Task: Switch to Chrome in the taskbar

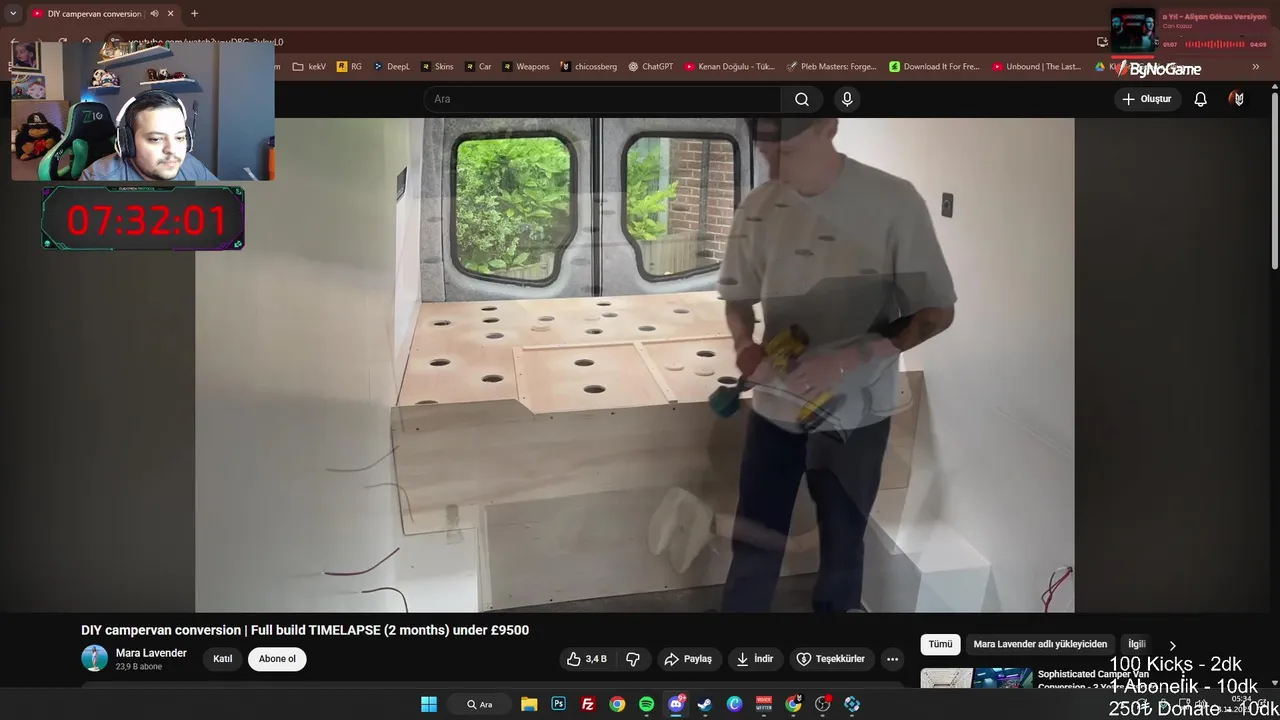Action: click(617, 704)
